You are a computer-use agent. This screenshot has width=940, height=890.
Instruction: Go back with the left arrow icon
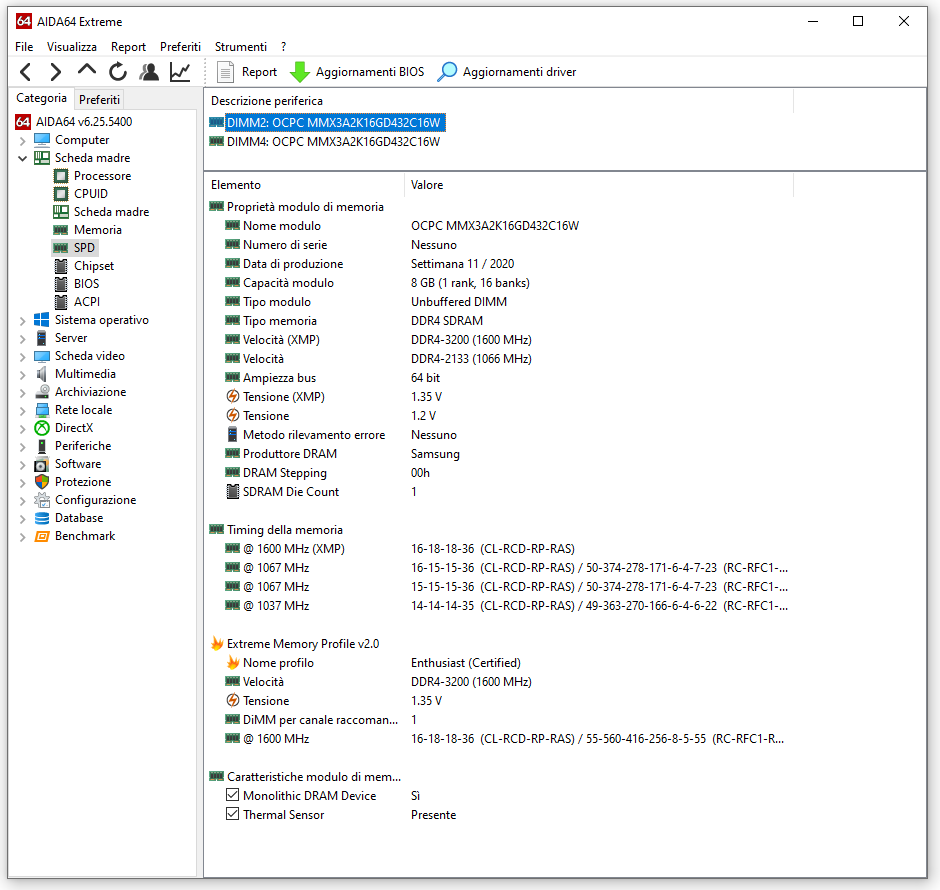(25, 72)
